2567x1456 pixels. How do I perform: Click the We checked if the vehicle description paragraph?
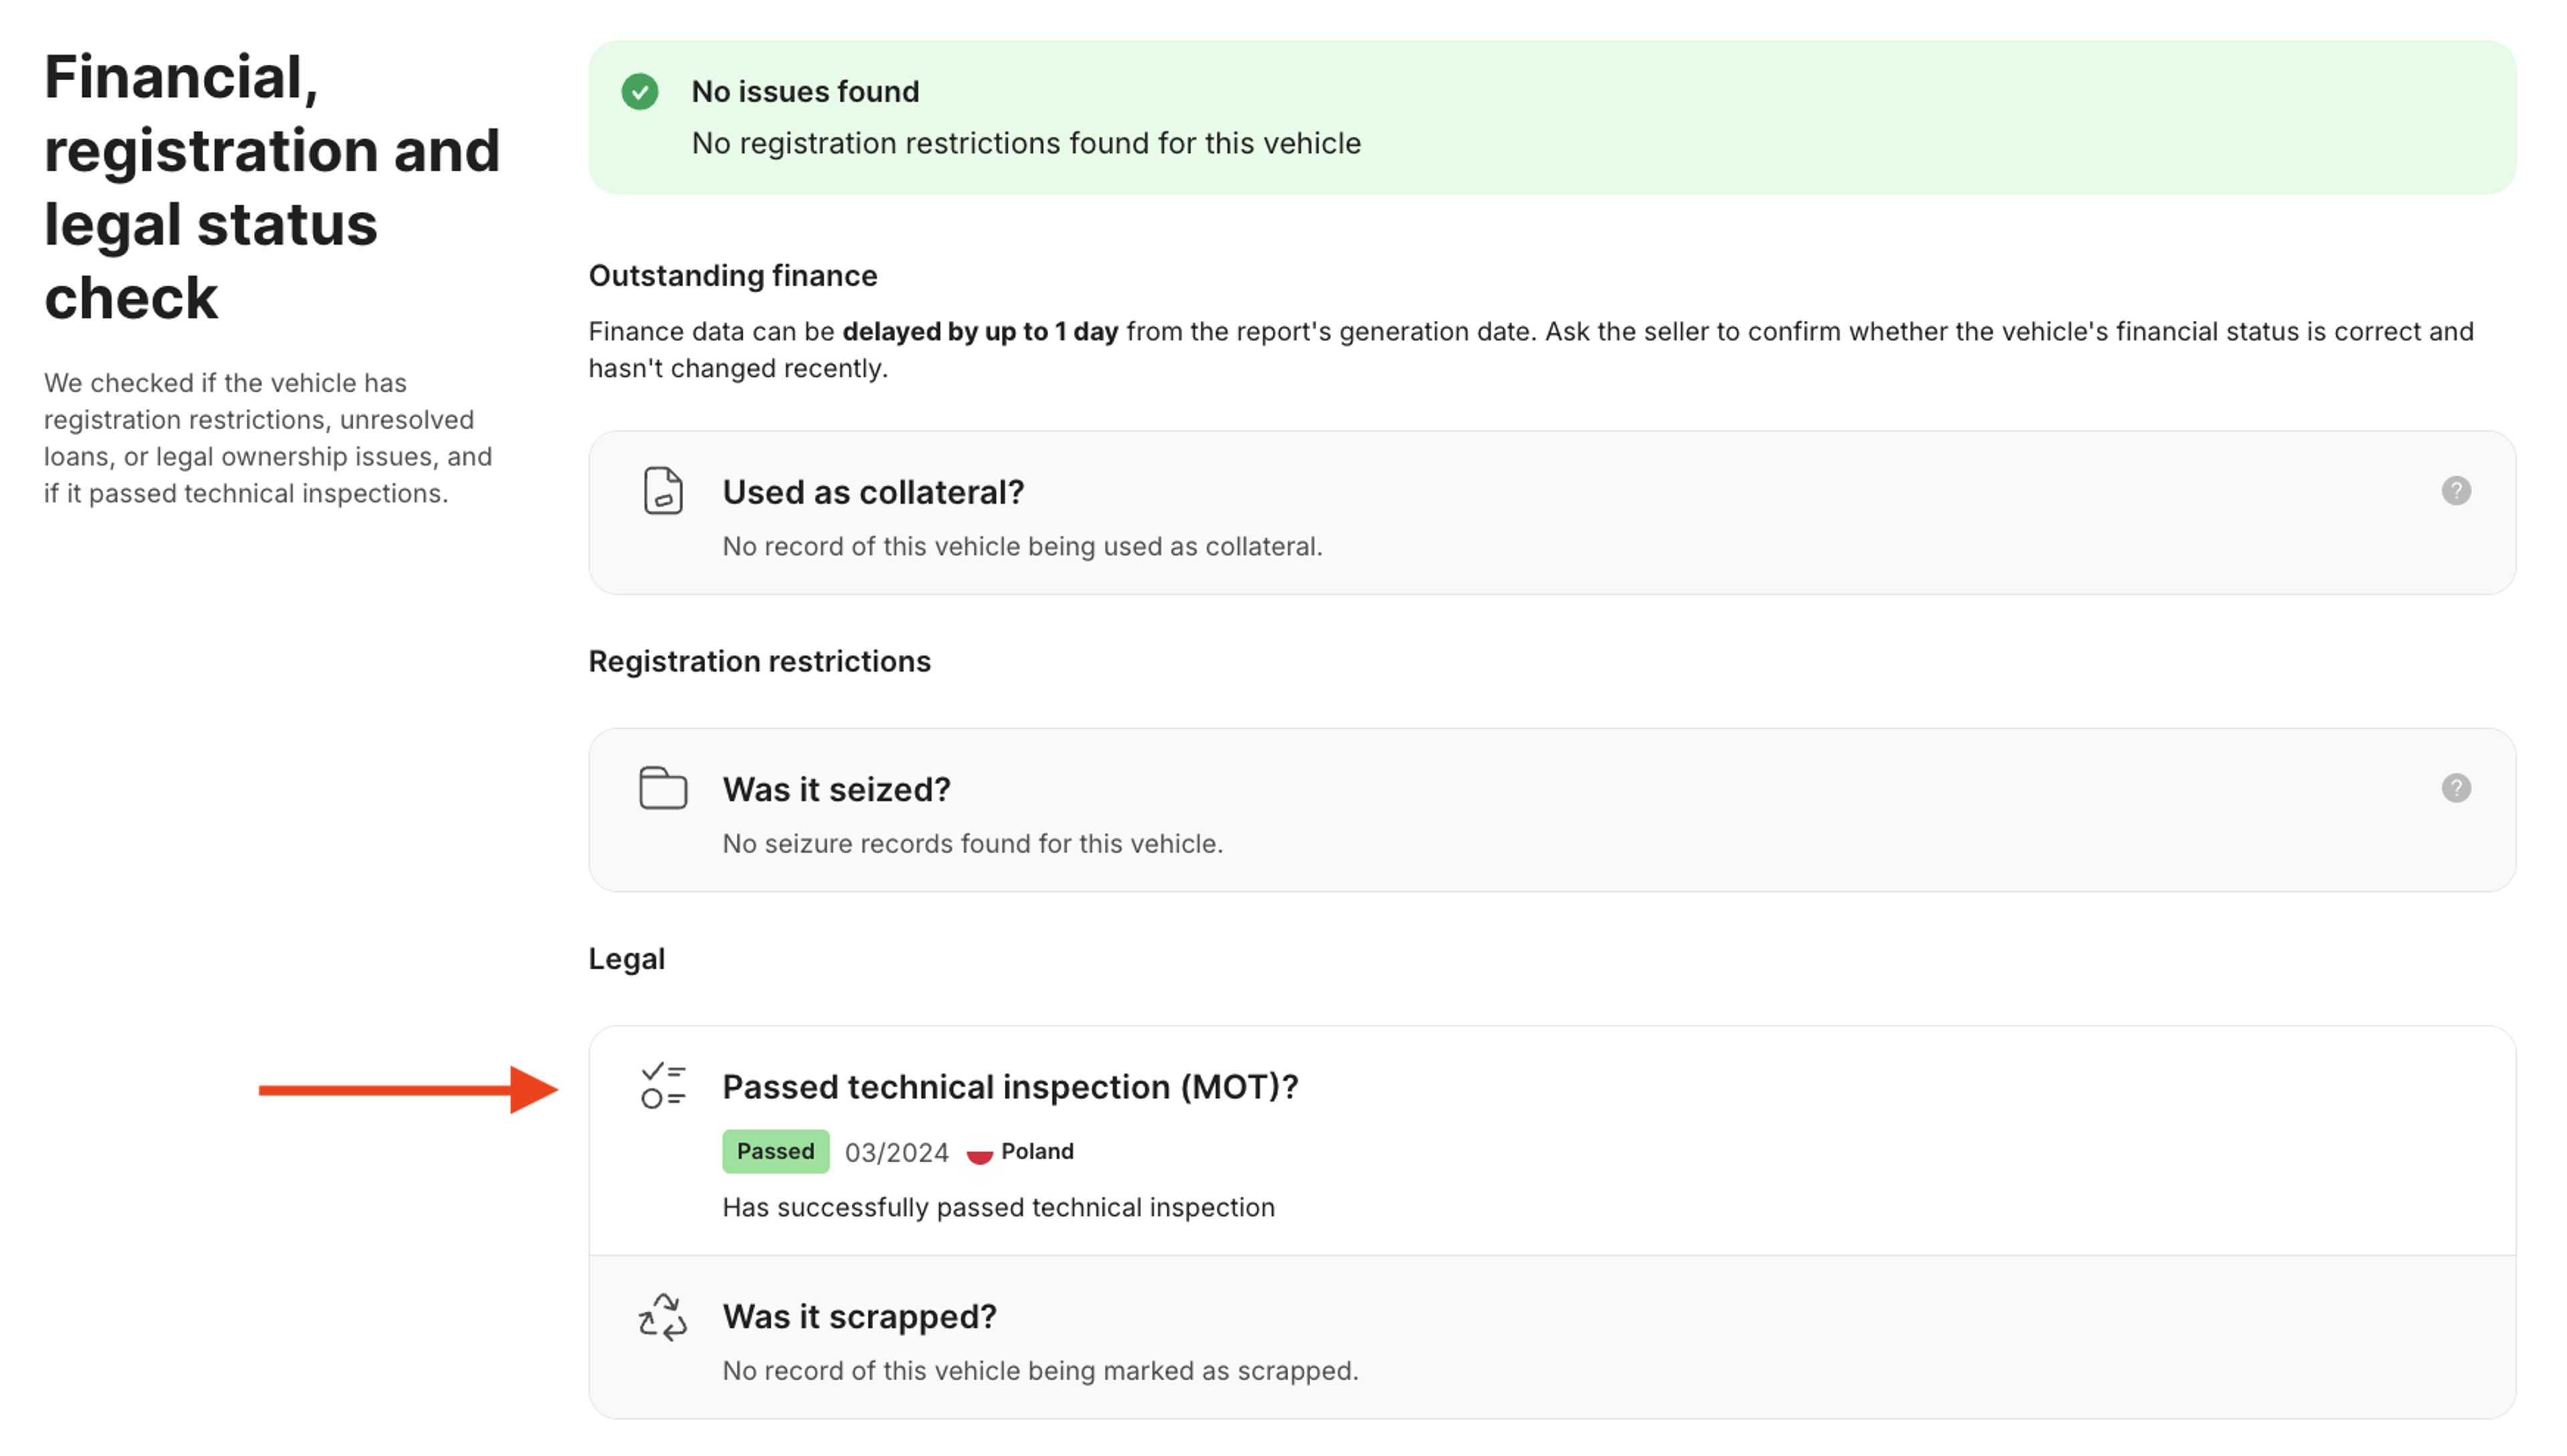268,438
